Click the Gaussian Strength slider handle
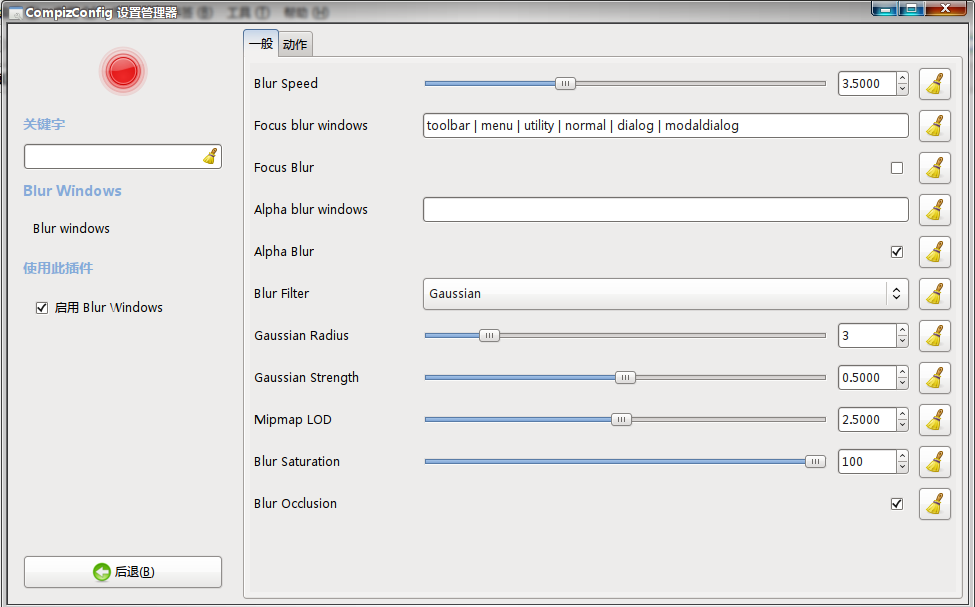Image resolution: width=975 pixels, height=607 pixels. point(626,378)
